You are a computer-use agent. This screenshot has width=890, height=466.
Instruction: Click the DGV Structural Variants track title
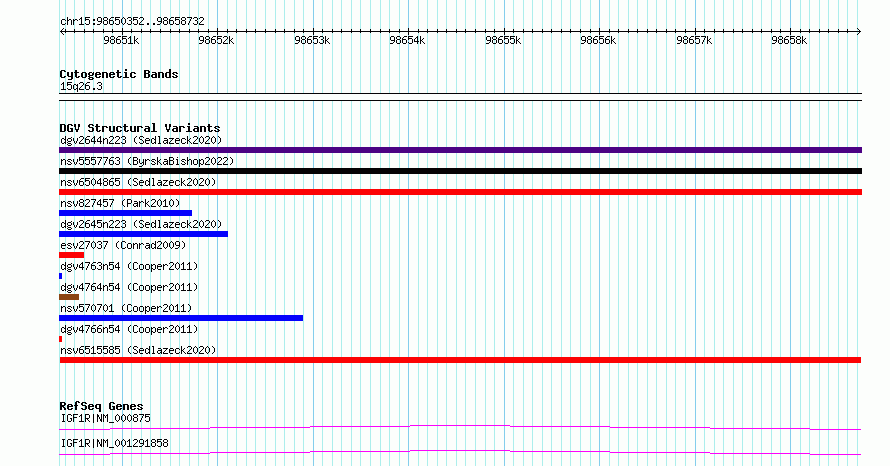[x=140, y=128]
